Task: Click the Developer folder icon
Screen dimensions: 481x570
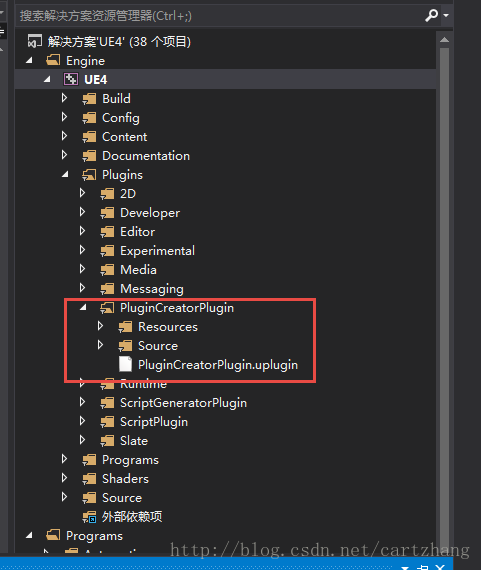Action: tap(108, 212)
